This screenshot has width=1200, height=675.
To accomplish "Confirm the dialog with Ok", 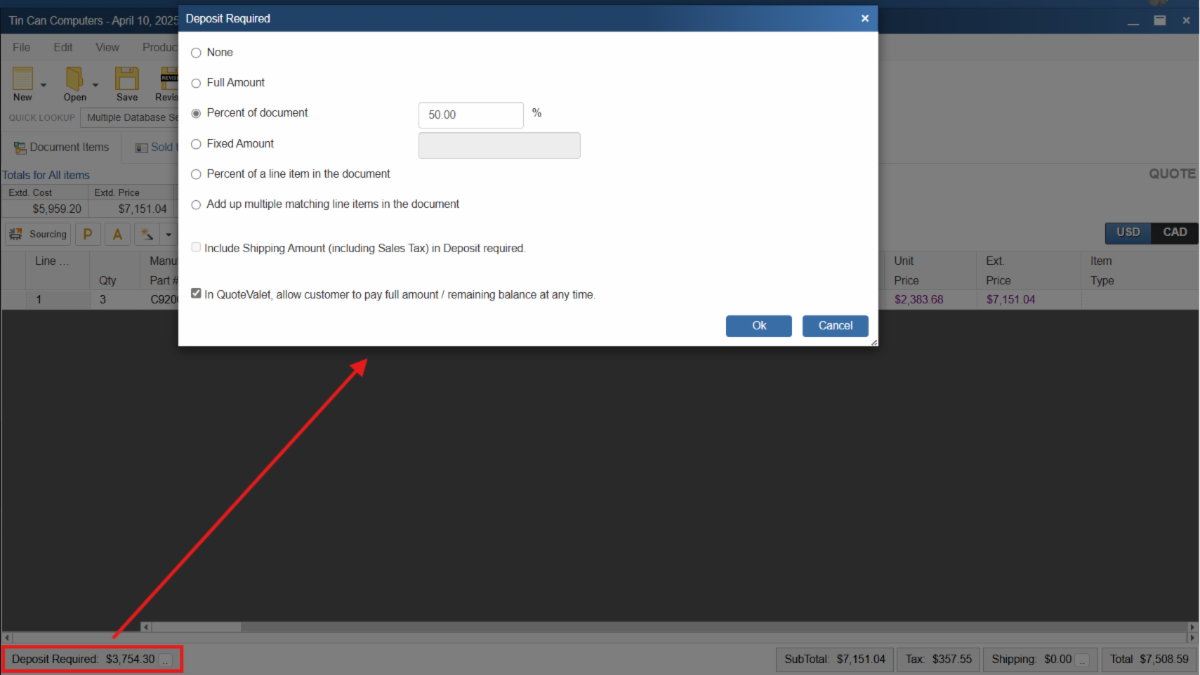I will pos(759,326).
